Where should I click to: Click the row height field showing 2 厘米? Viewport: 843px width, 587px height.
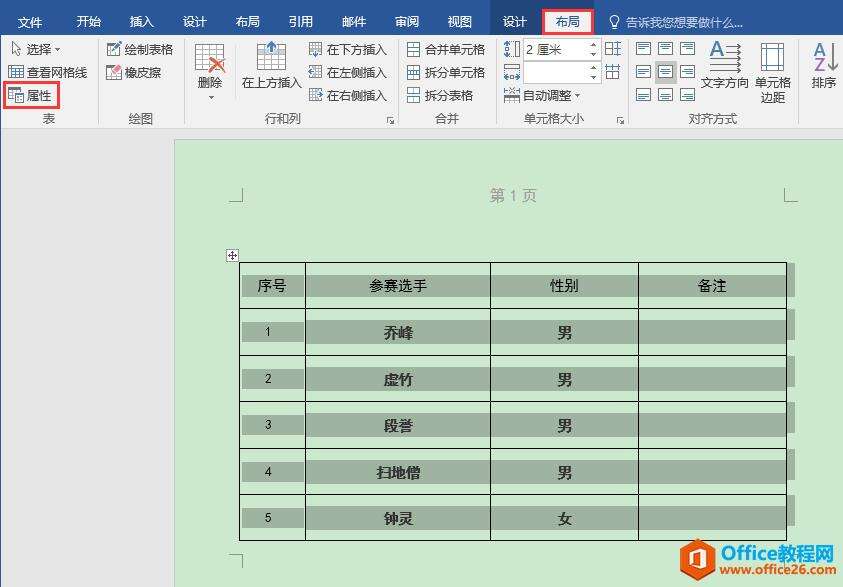tap(554, 49)
